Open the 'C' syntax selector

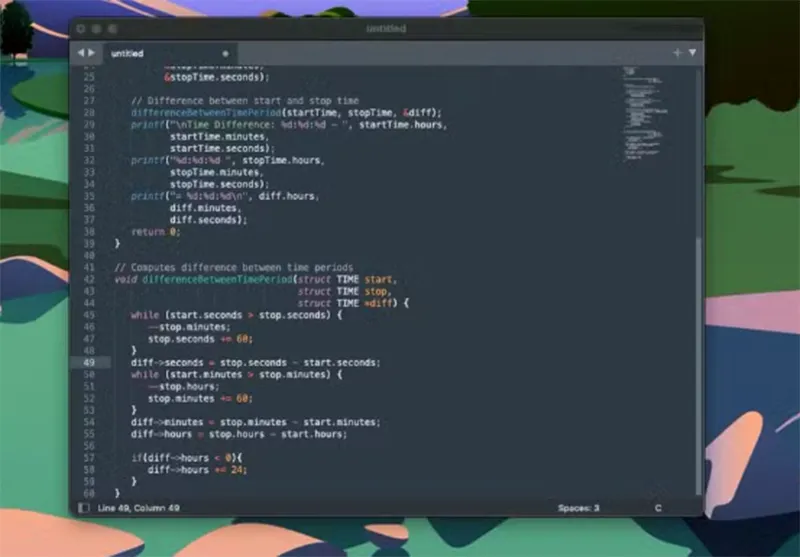point(658,508)
